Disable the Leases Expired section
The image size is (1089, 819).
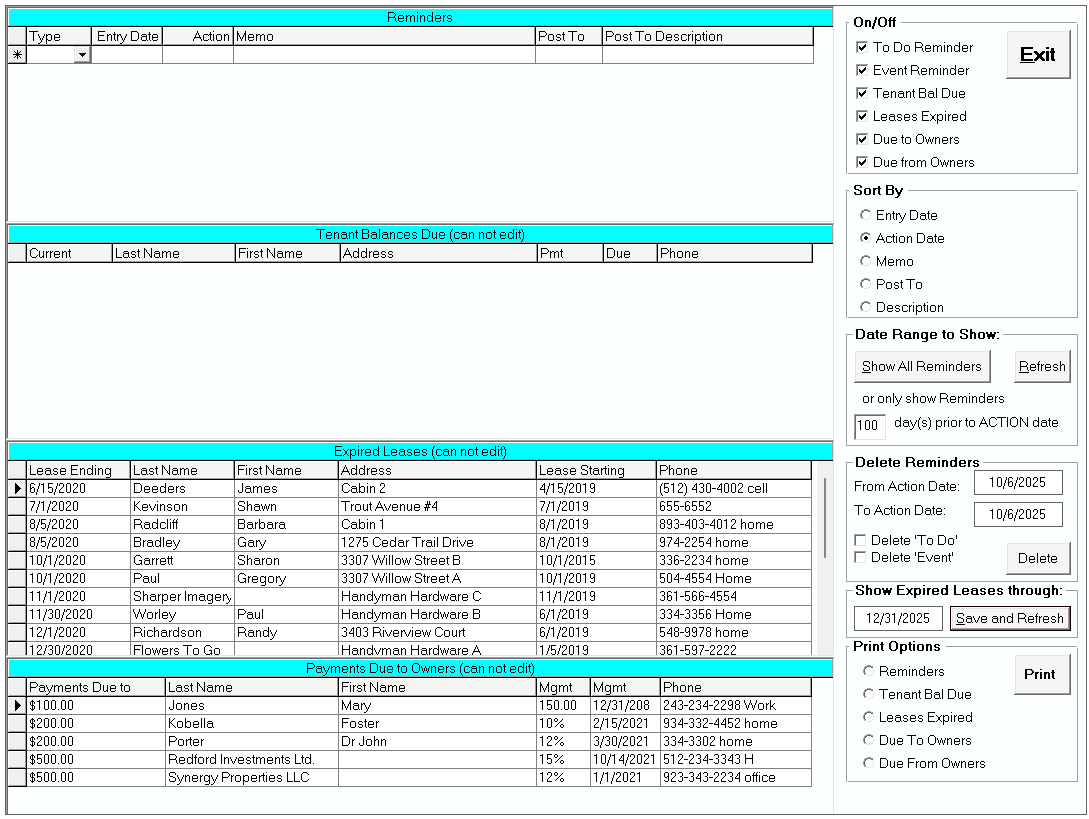[x=860, y=116]
